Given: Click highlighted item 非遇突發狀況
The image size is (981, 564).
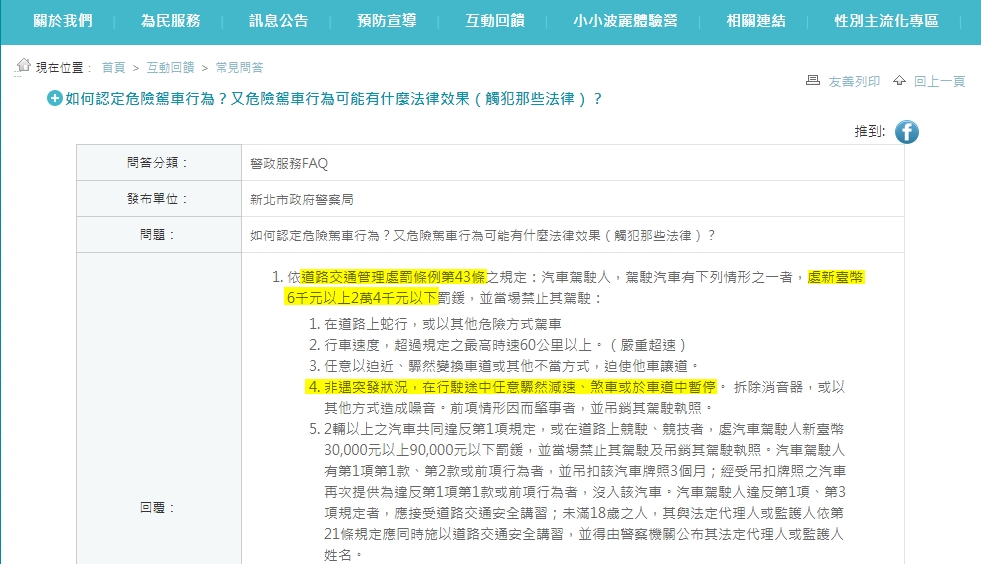Looking at the screenshot, I should tap(512, 387).
